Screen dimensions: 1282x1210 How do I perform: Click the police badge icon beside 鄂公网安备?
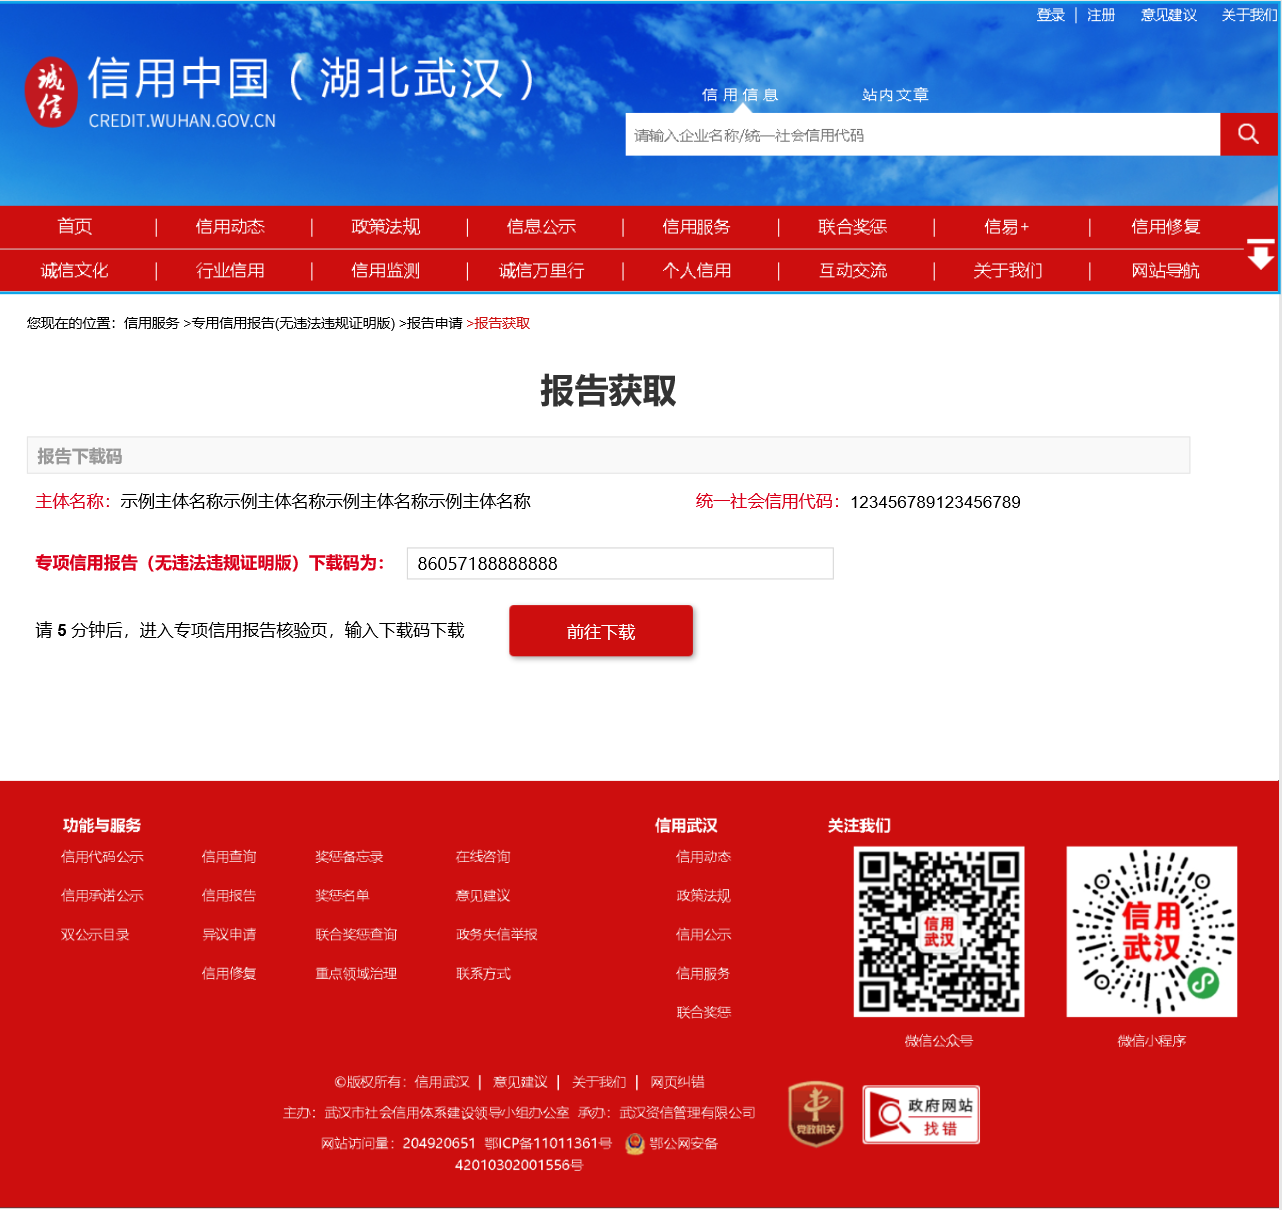[635, 1144]
